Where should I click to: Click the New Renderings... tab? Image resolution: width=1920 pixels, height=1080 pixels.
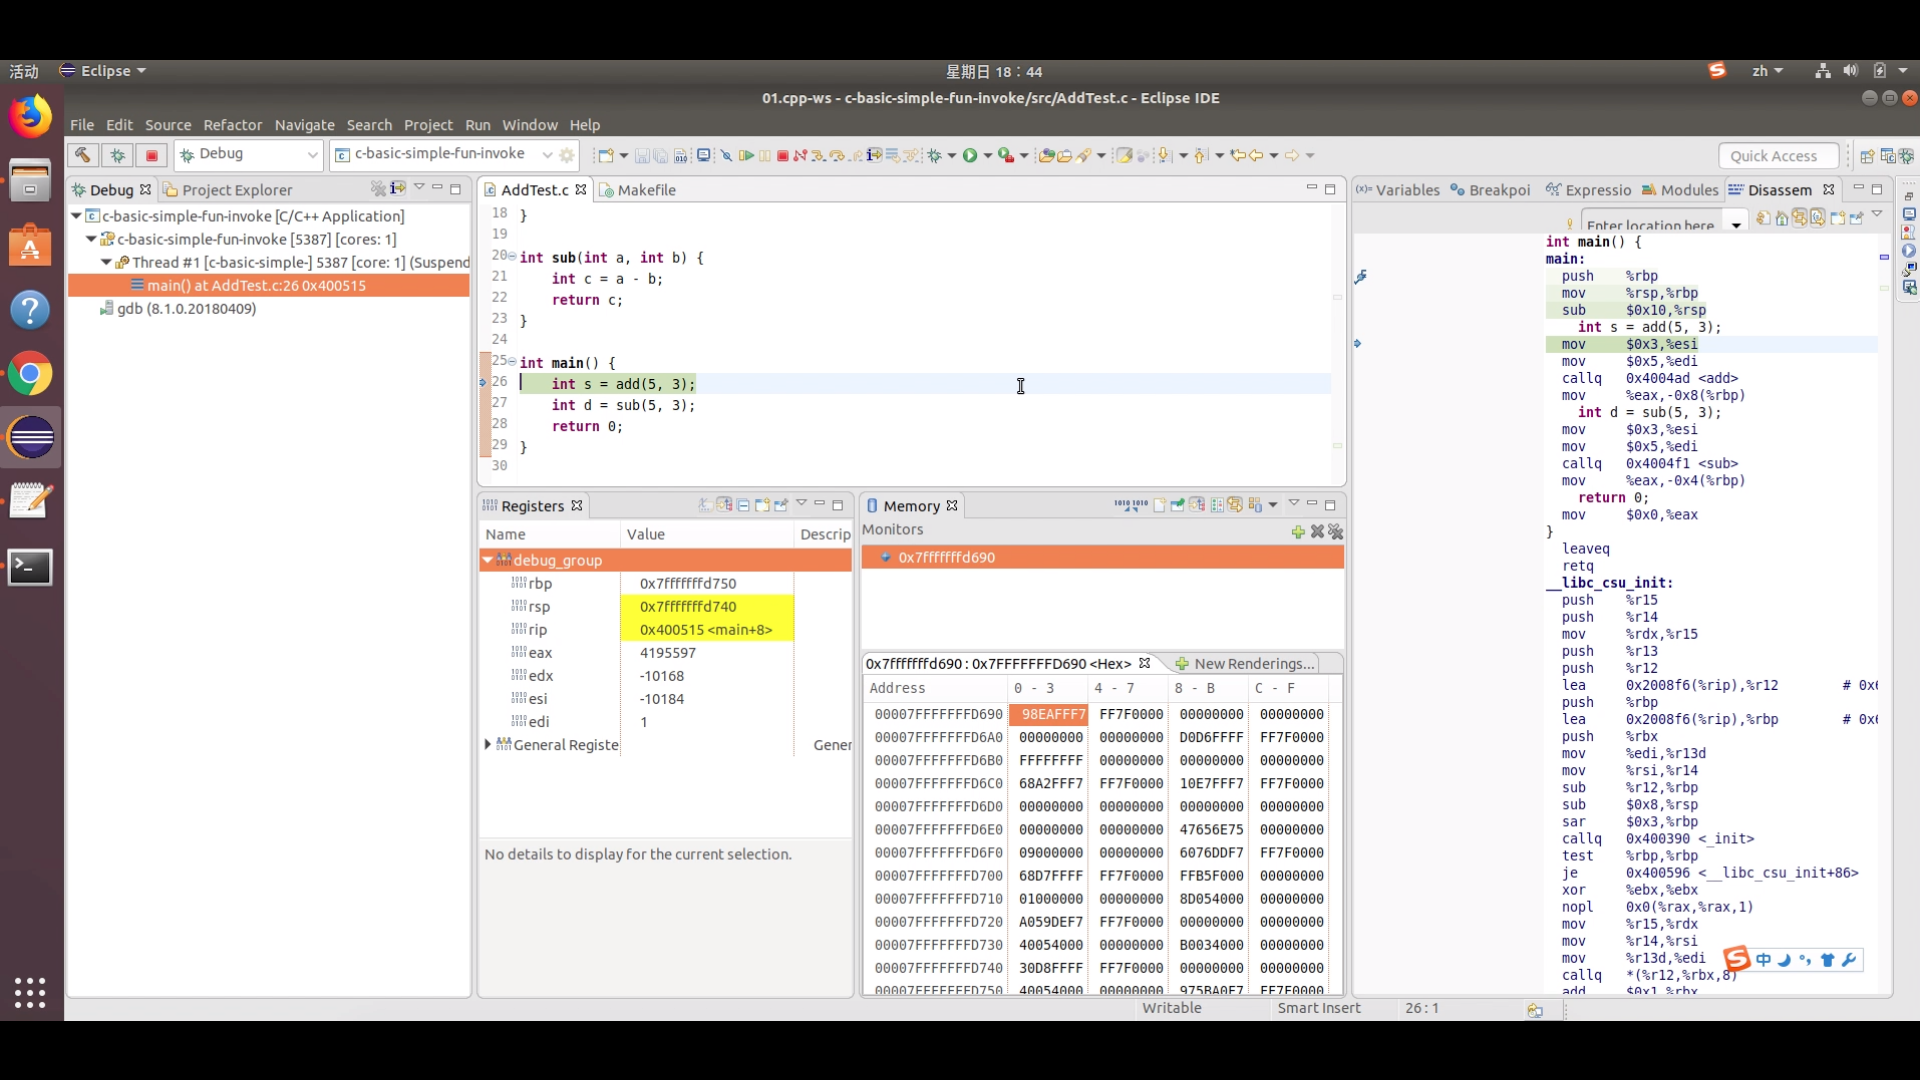tap(1244, 664)
